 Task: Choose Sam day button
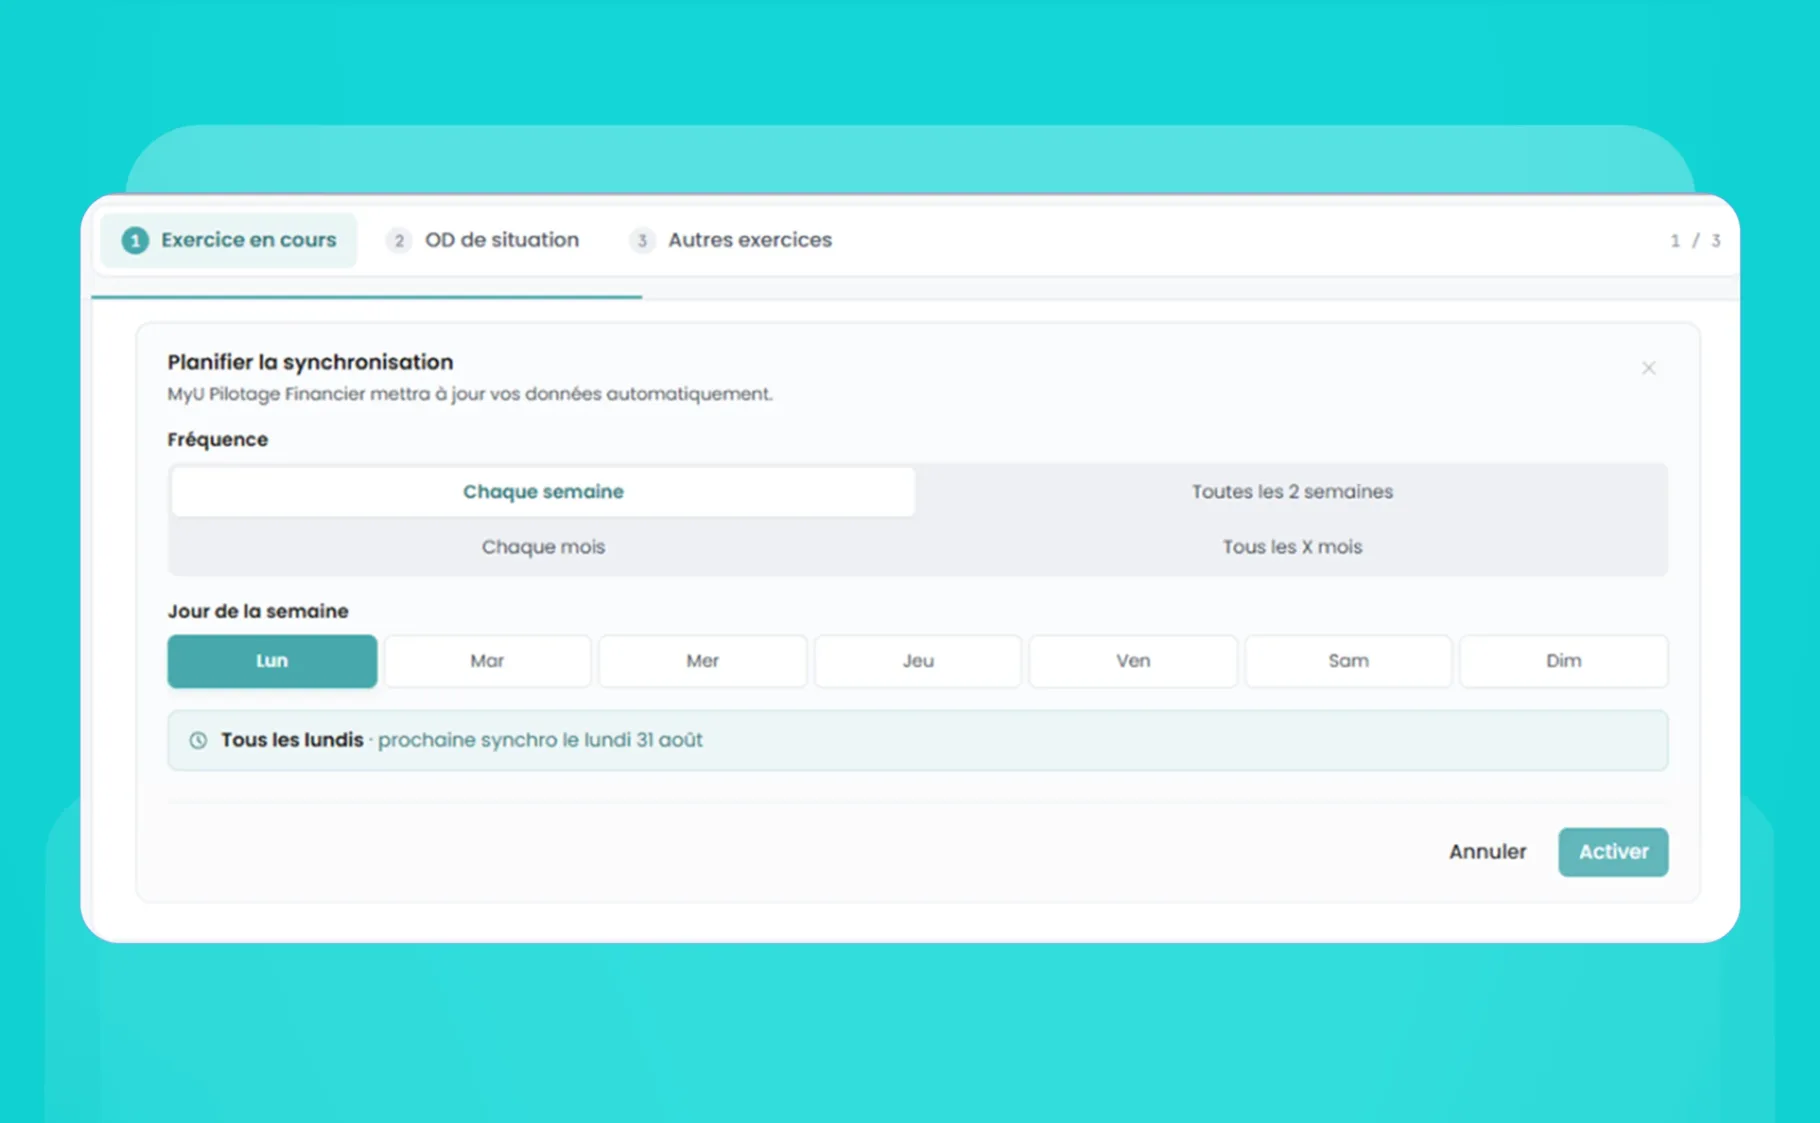coord(1348,661)
